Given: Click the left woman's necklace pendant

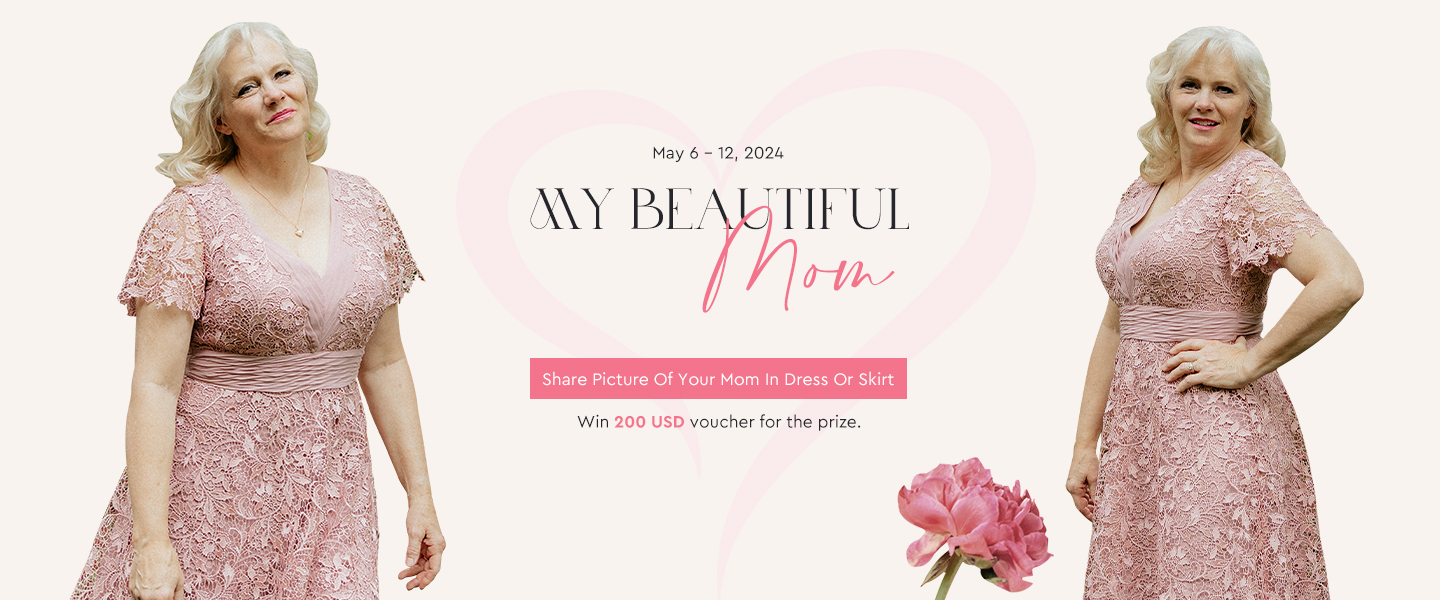Looking at the screenshot, I should click(297, 233).
